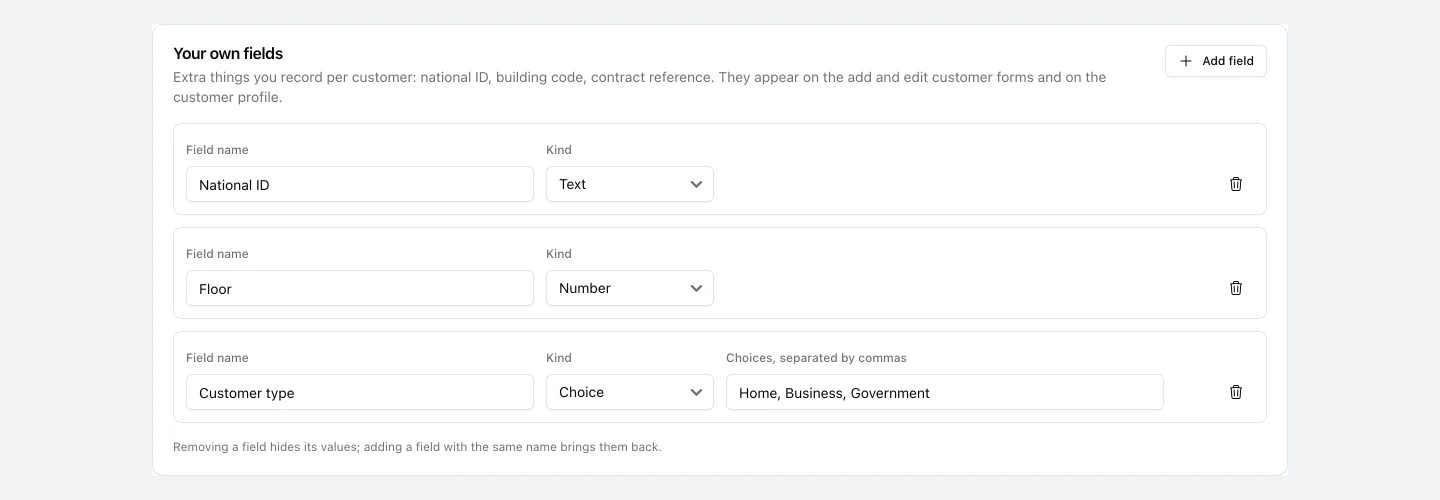Click the Add field button
Image resolution: width=1440 pixels, height=500 pixels.
click(x=1216, y=61)
